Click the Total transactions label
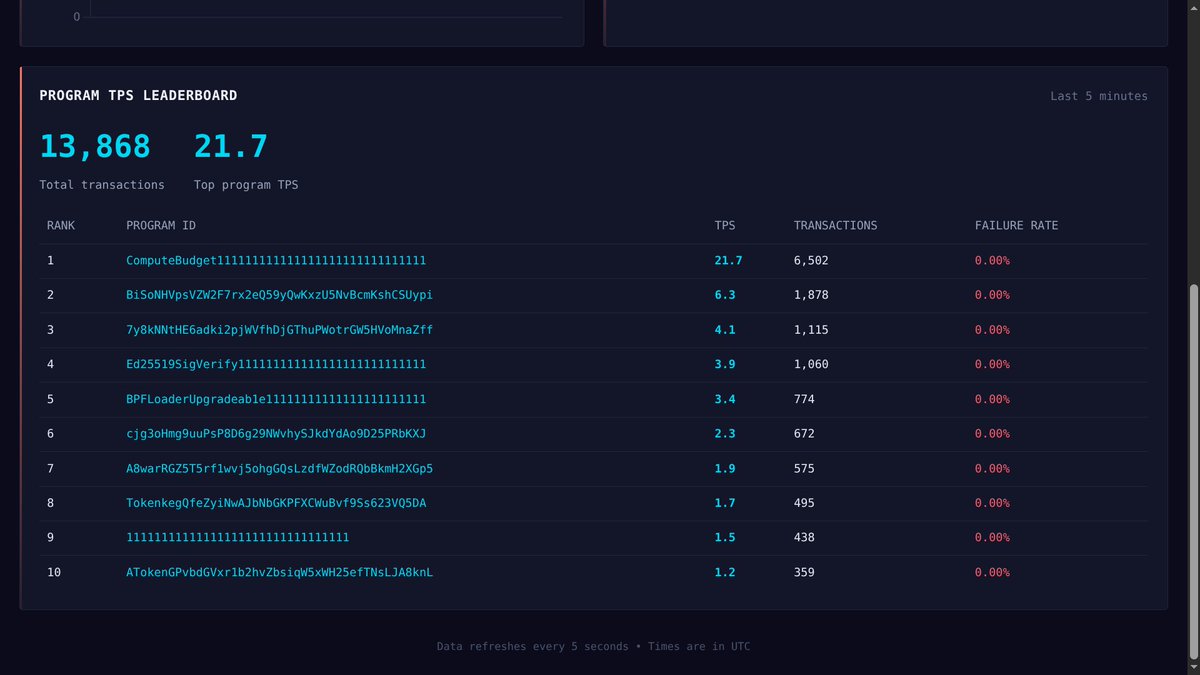This screenshot has width=1200, height=675. (x=102, y=185)
